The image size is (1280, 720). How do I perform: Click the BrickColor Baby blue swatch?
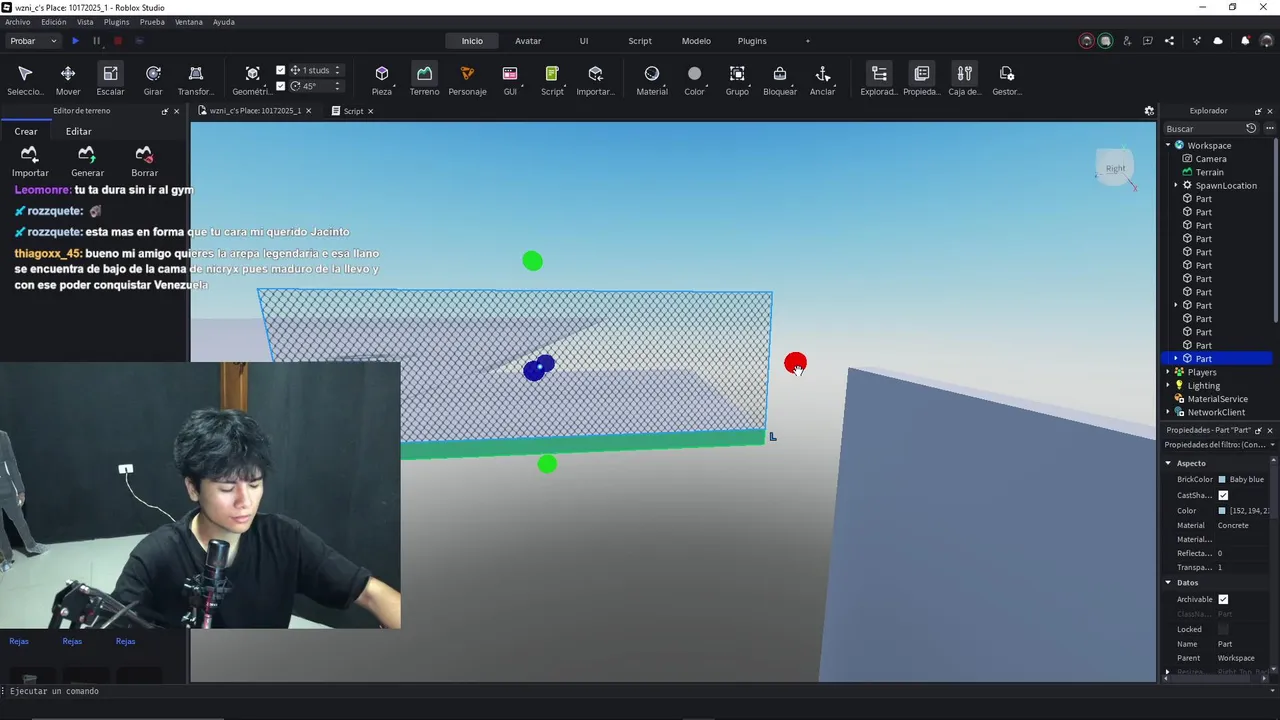pyautogui.click(x=1222, y=479)
